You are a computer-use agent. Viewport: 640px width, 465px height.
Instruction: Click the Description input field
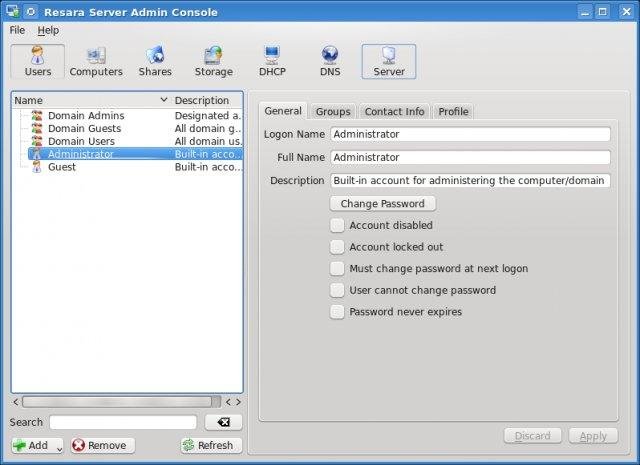coord(470,180)
